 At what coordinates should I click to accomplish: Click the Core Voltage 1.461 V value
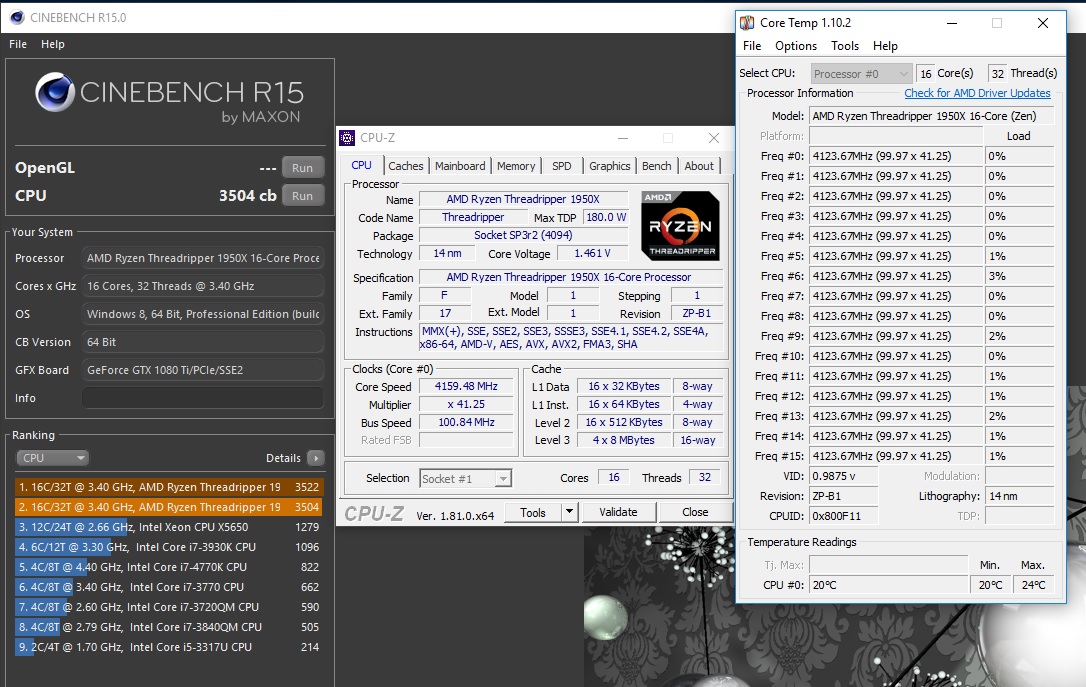tap(592, 253)
